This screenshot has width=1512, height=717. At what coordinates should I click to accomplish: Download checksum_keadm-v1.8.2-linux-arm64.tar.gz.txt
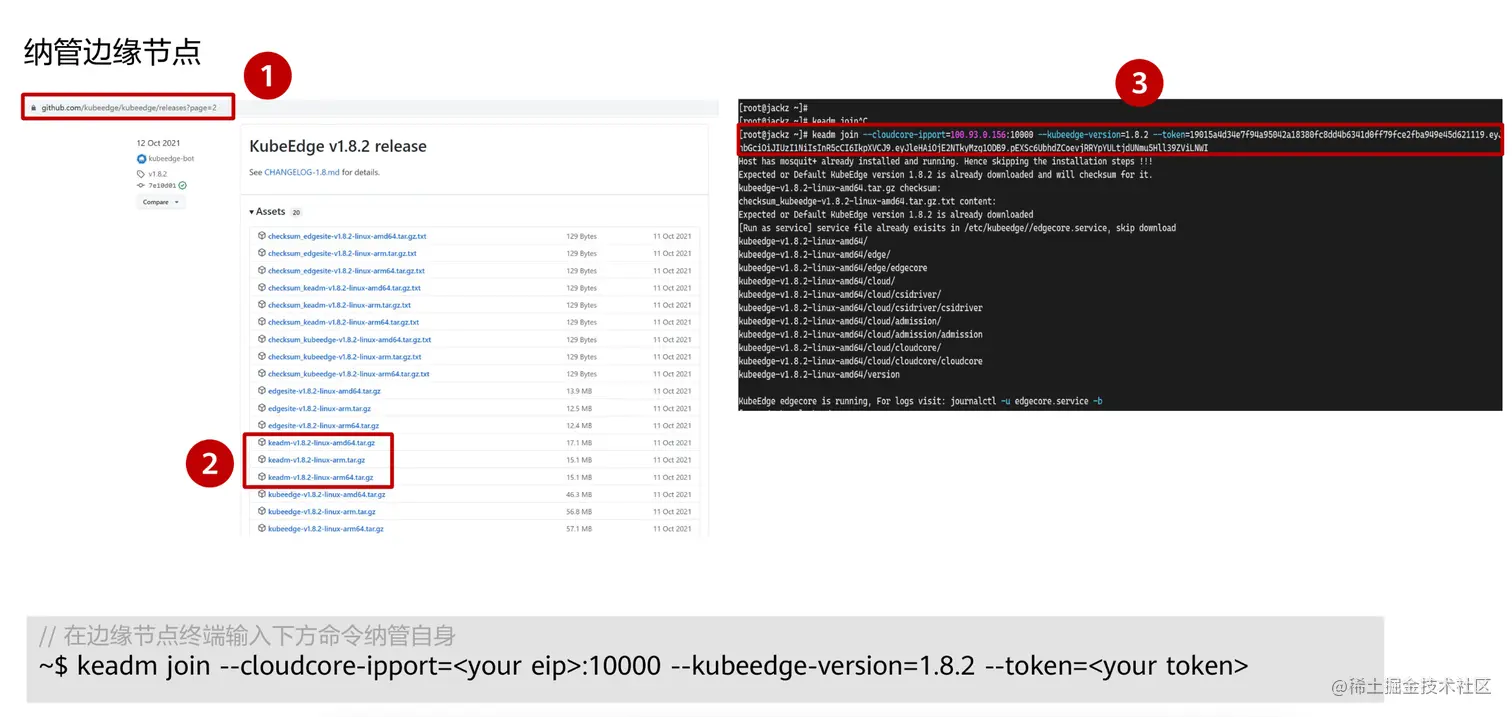(343, 322)
